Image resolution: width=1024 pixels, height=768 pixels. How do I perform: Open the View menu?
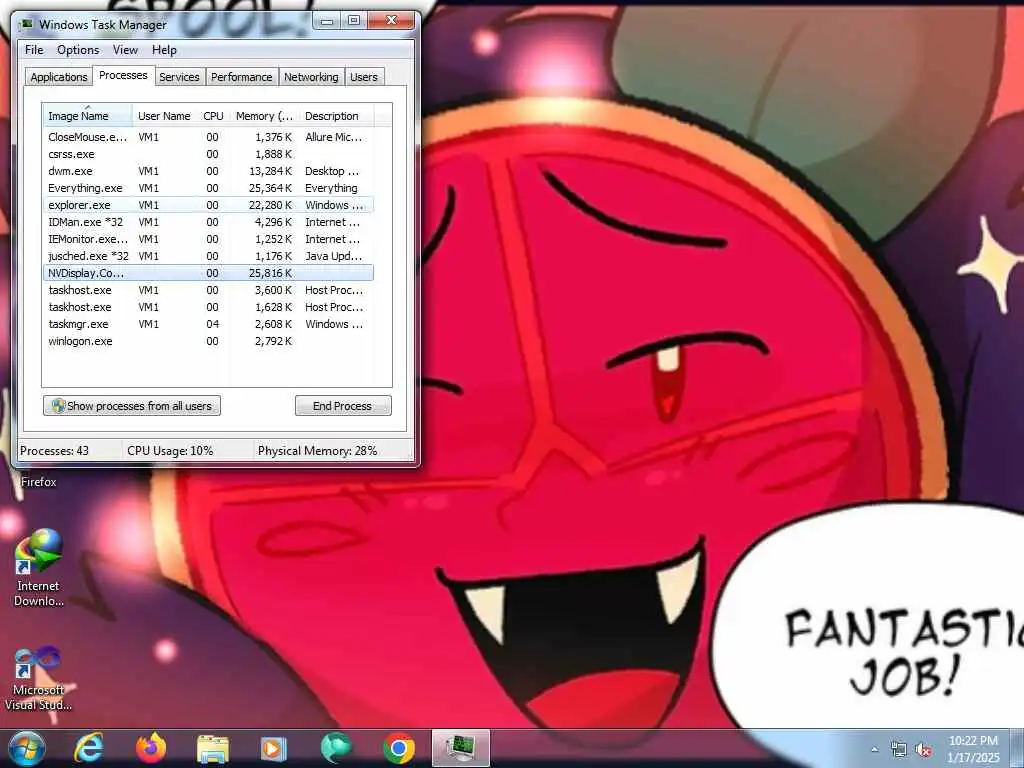[x=125, y=50]
